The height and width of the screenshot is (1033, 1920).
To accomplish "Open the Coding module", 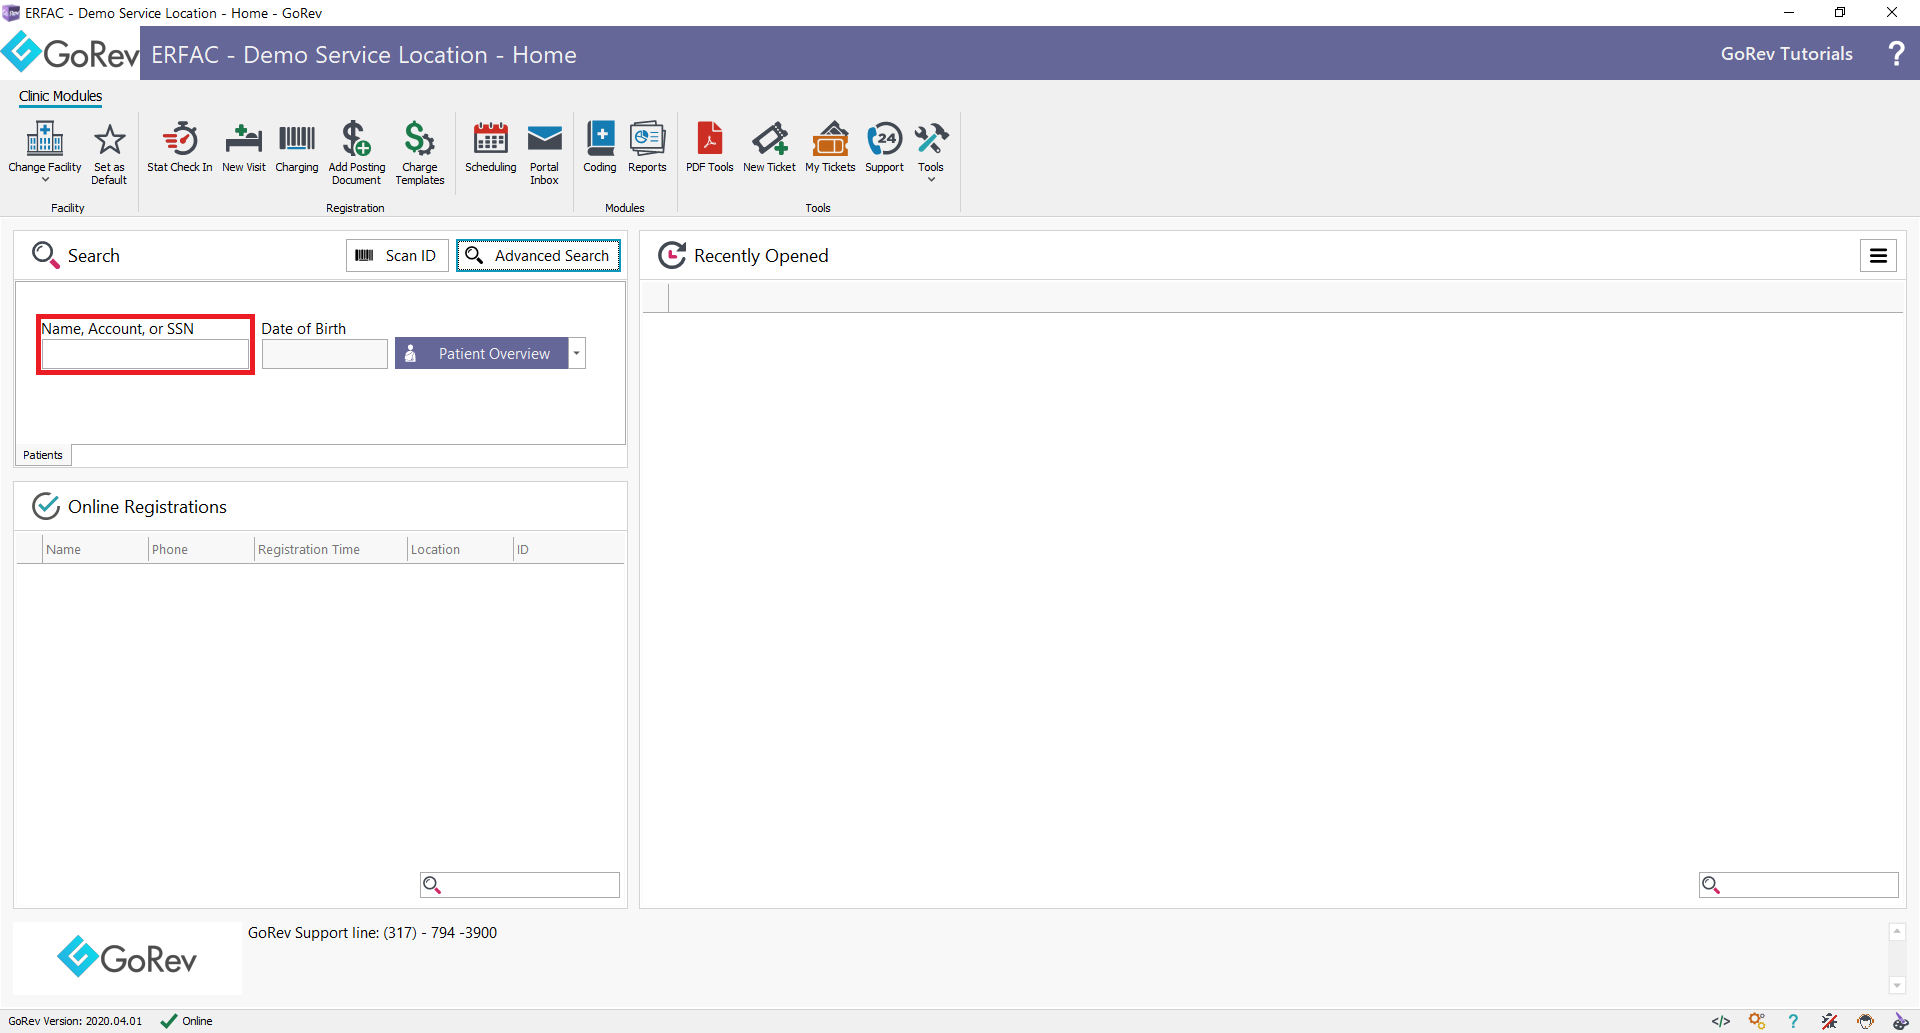I will 600,147.
